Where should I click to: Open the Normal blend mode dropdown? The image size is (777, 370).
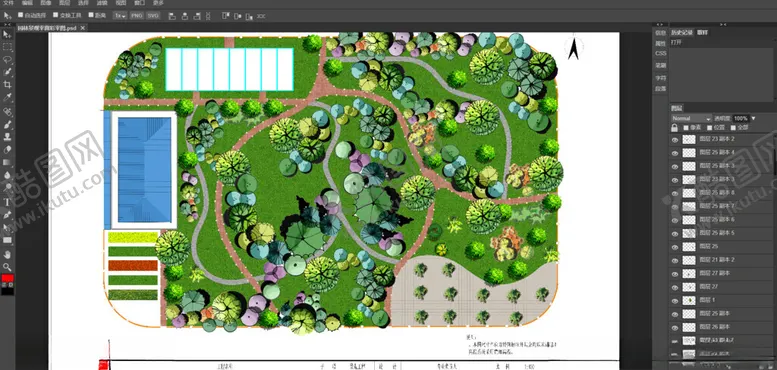(691, 118)
